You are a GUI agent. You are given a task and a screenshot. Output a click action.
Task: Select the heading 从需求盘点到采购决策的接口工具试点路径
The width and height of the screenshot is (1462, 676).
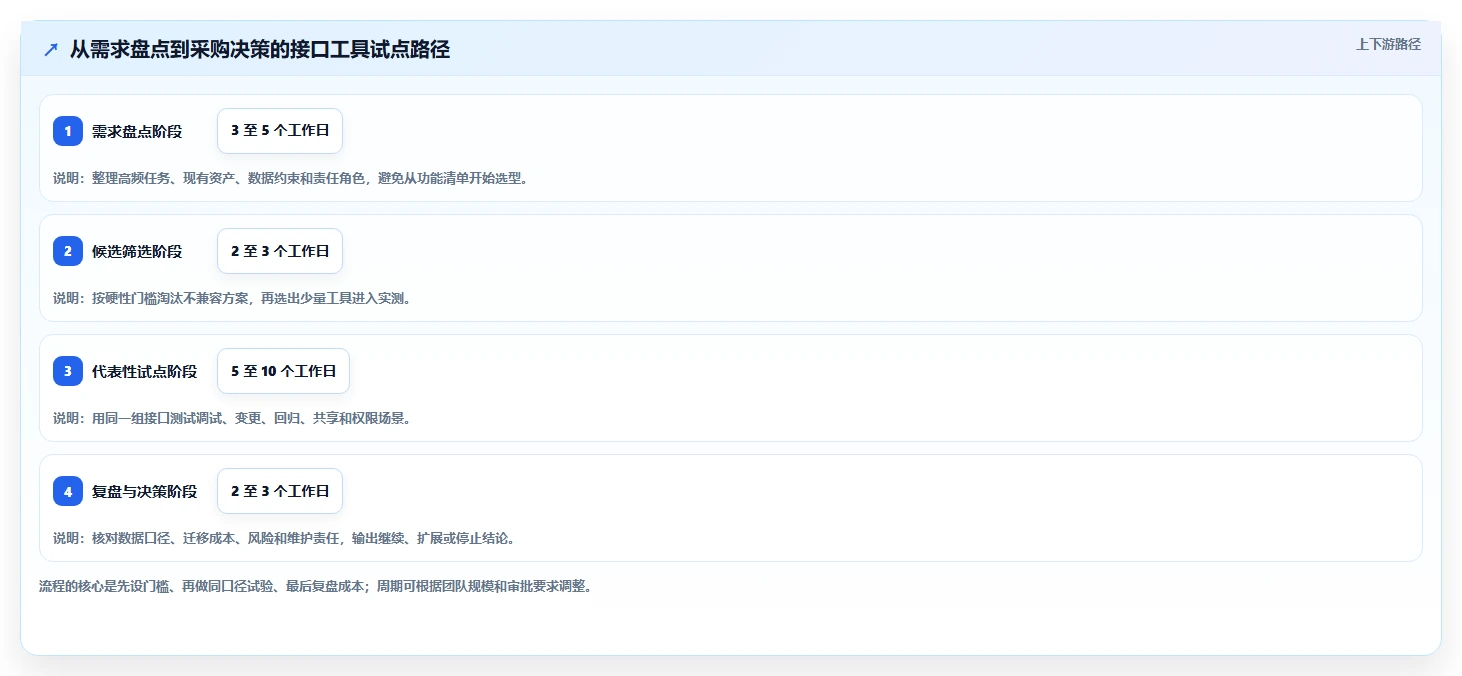tap(260, 50)
